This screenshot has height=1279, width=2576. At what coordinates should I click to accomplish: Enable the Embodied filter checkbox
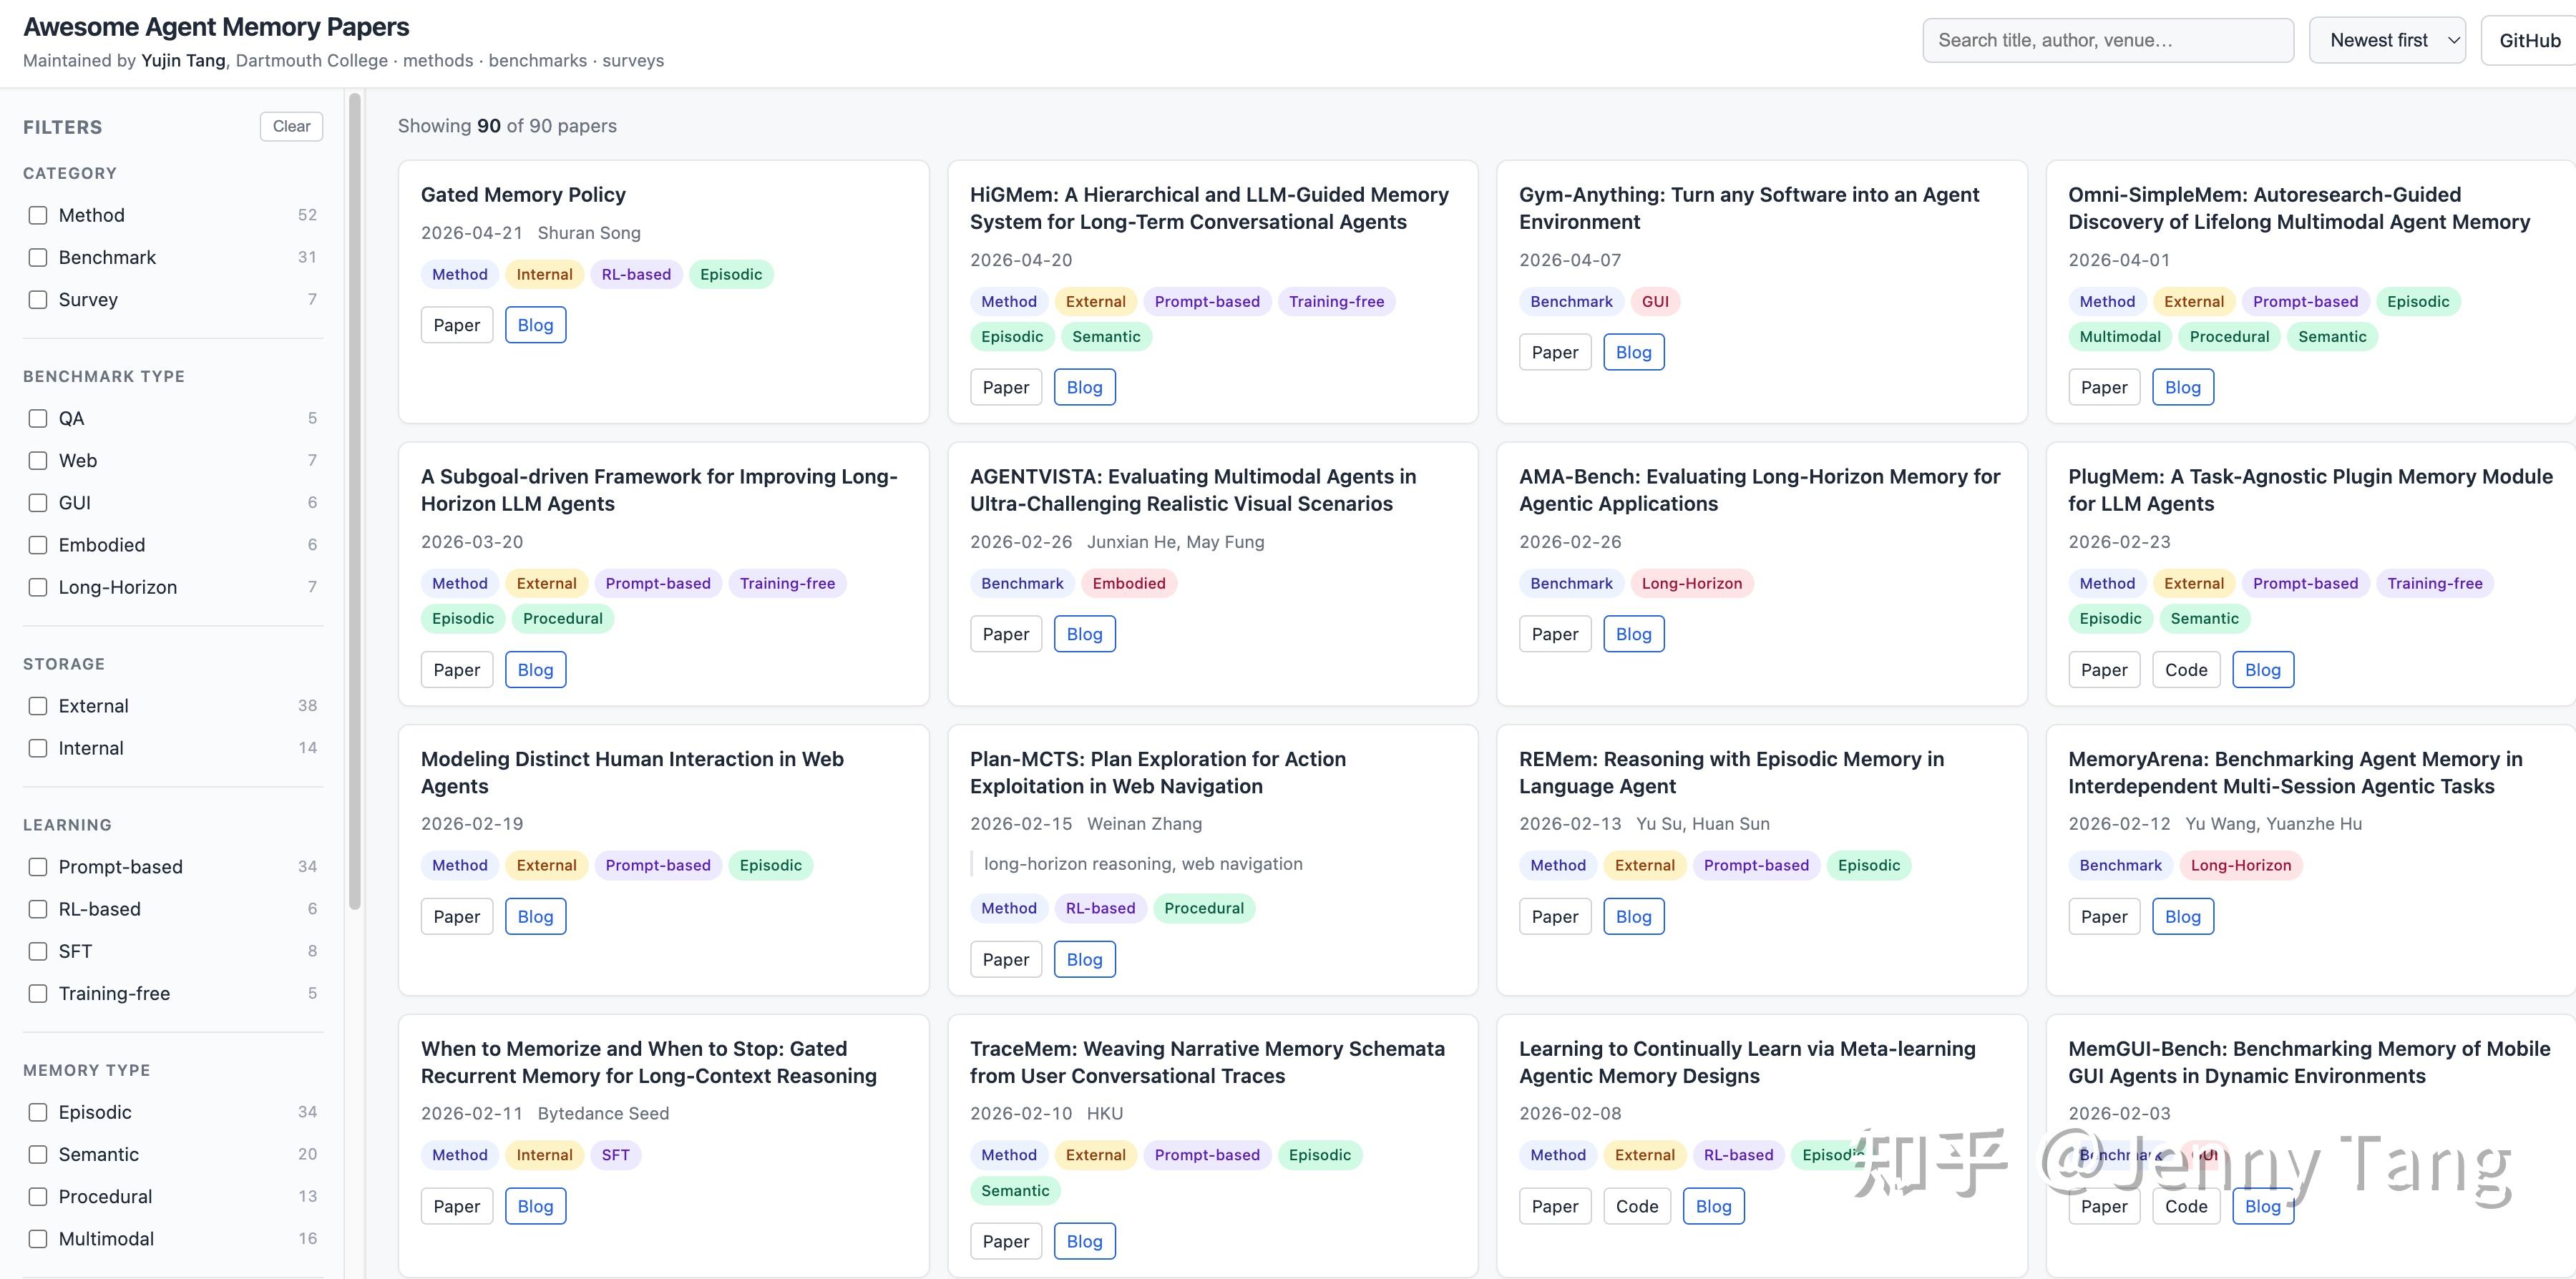pyautogui.click(x=38, y=544)
